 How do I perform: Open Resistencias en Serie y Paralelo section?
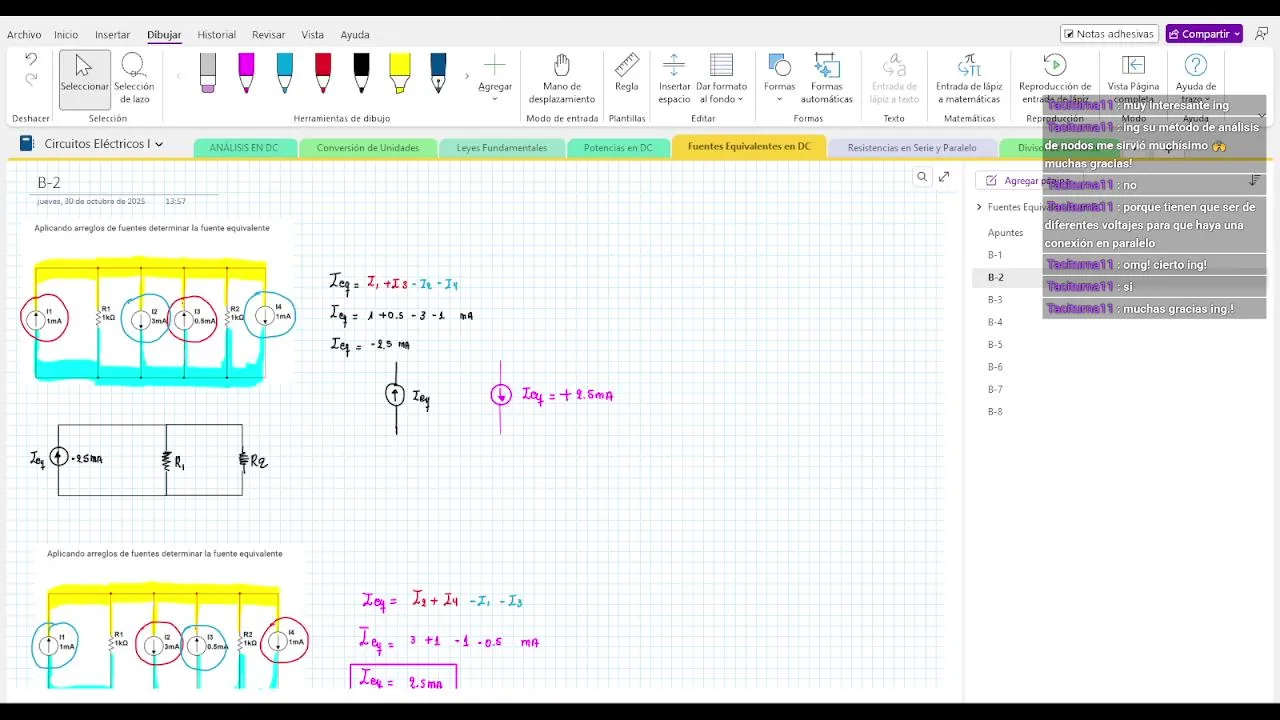click(912, 148)
